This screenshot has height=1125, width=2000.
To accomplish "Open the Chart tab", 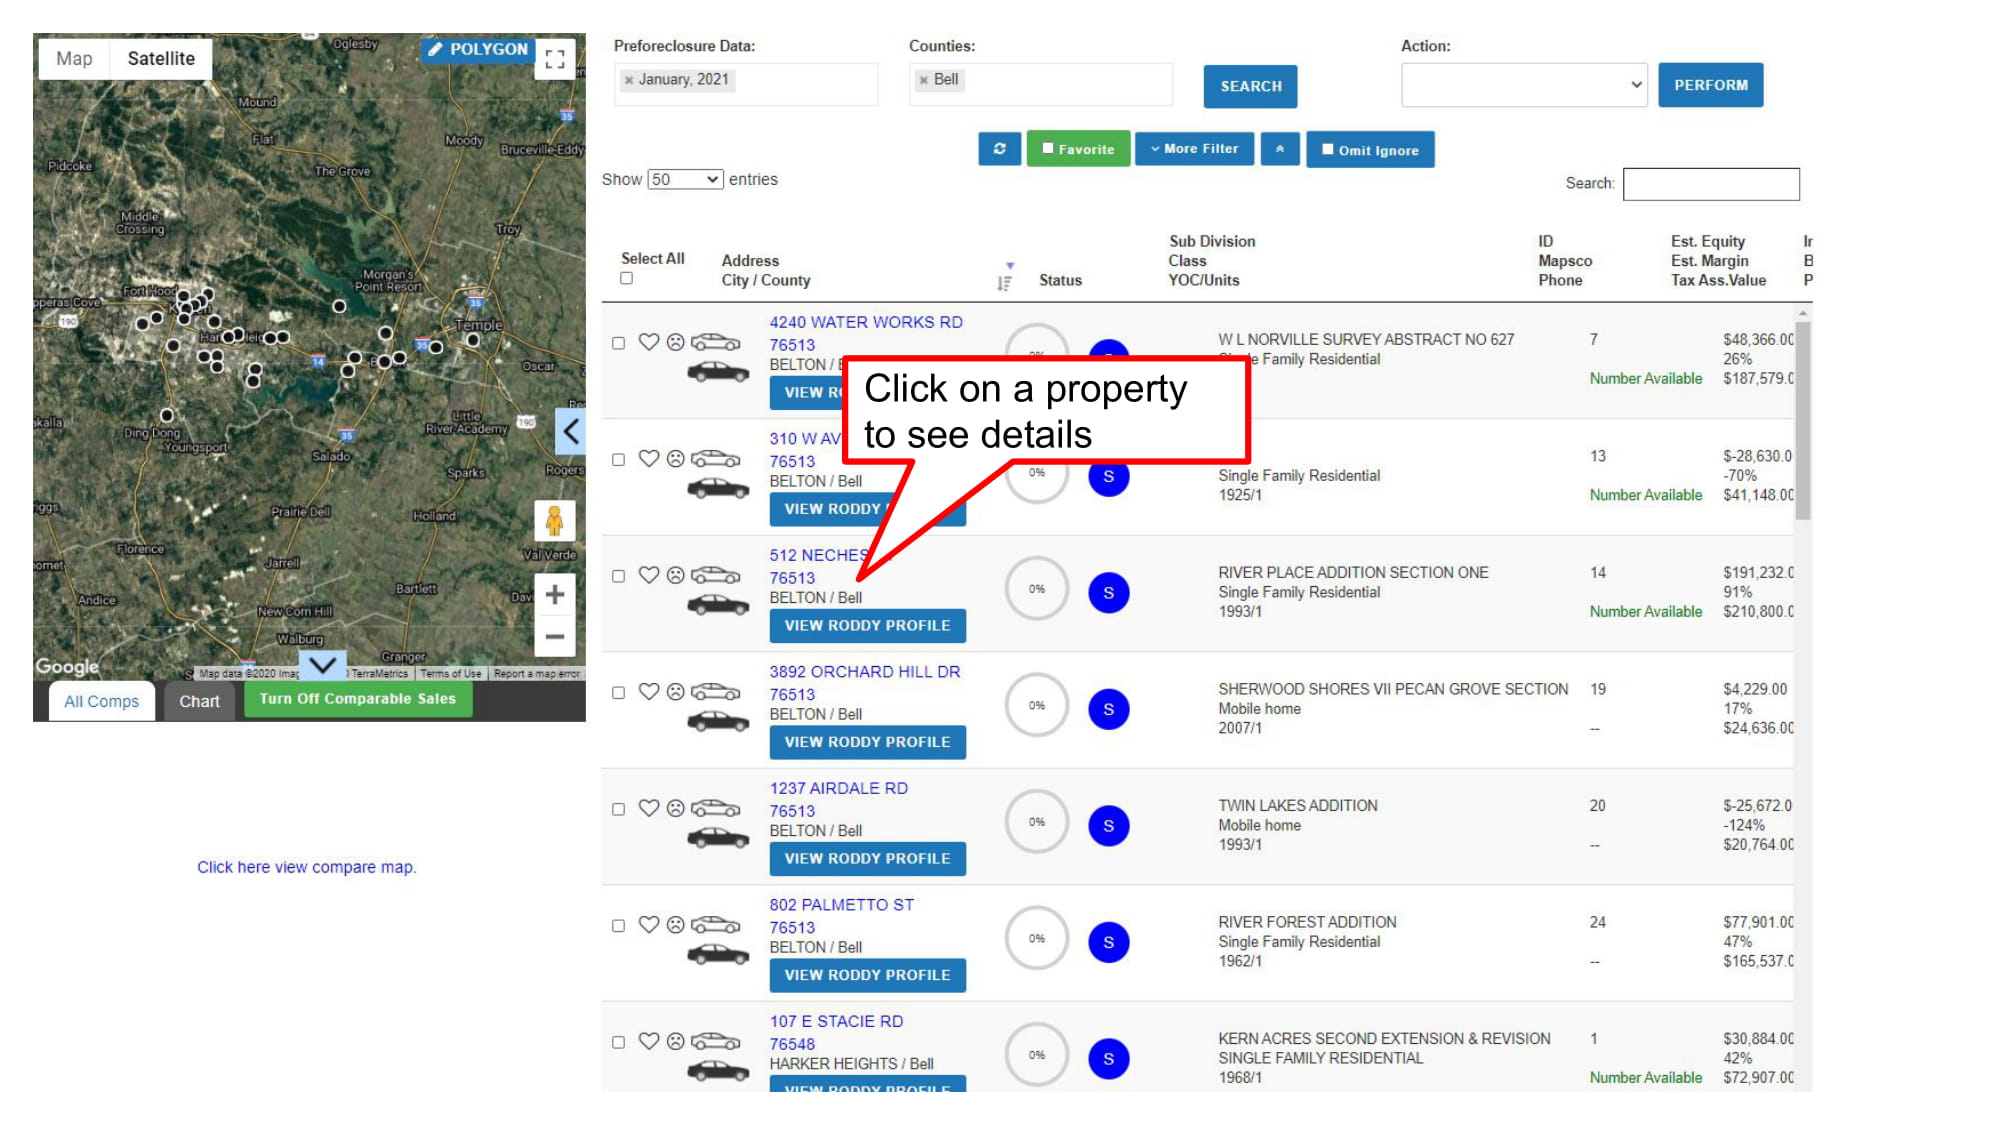I will [x=199, y=701].
